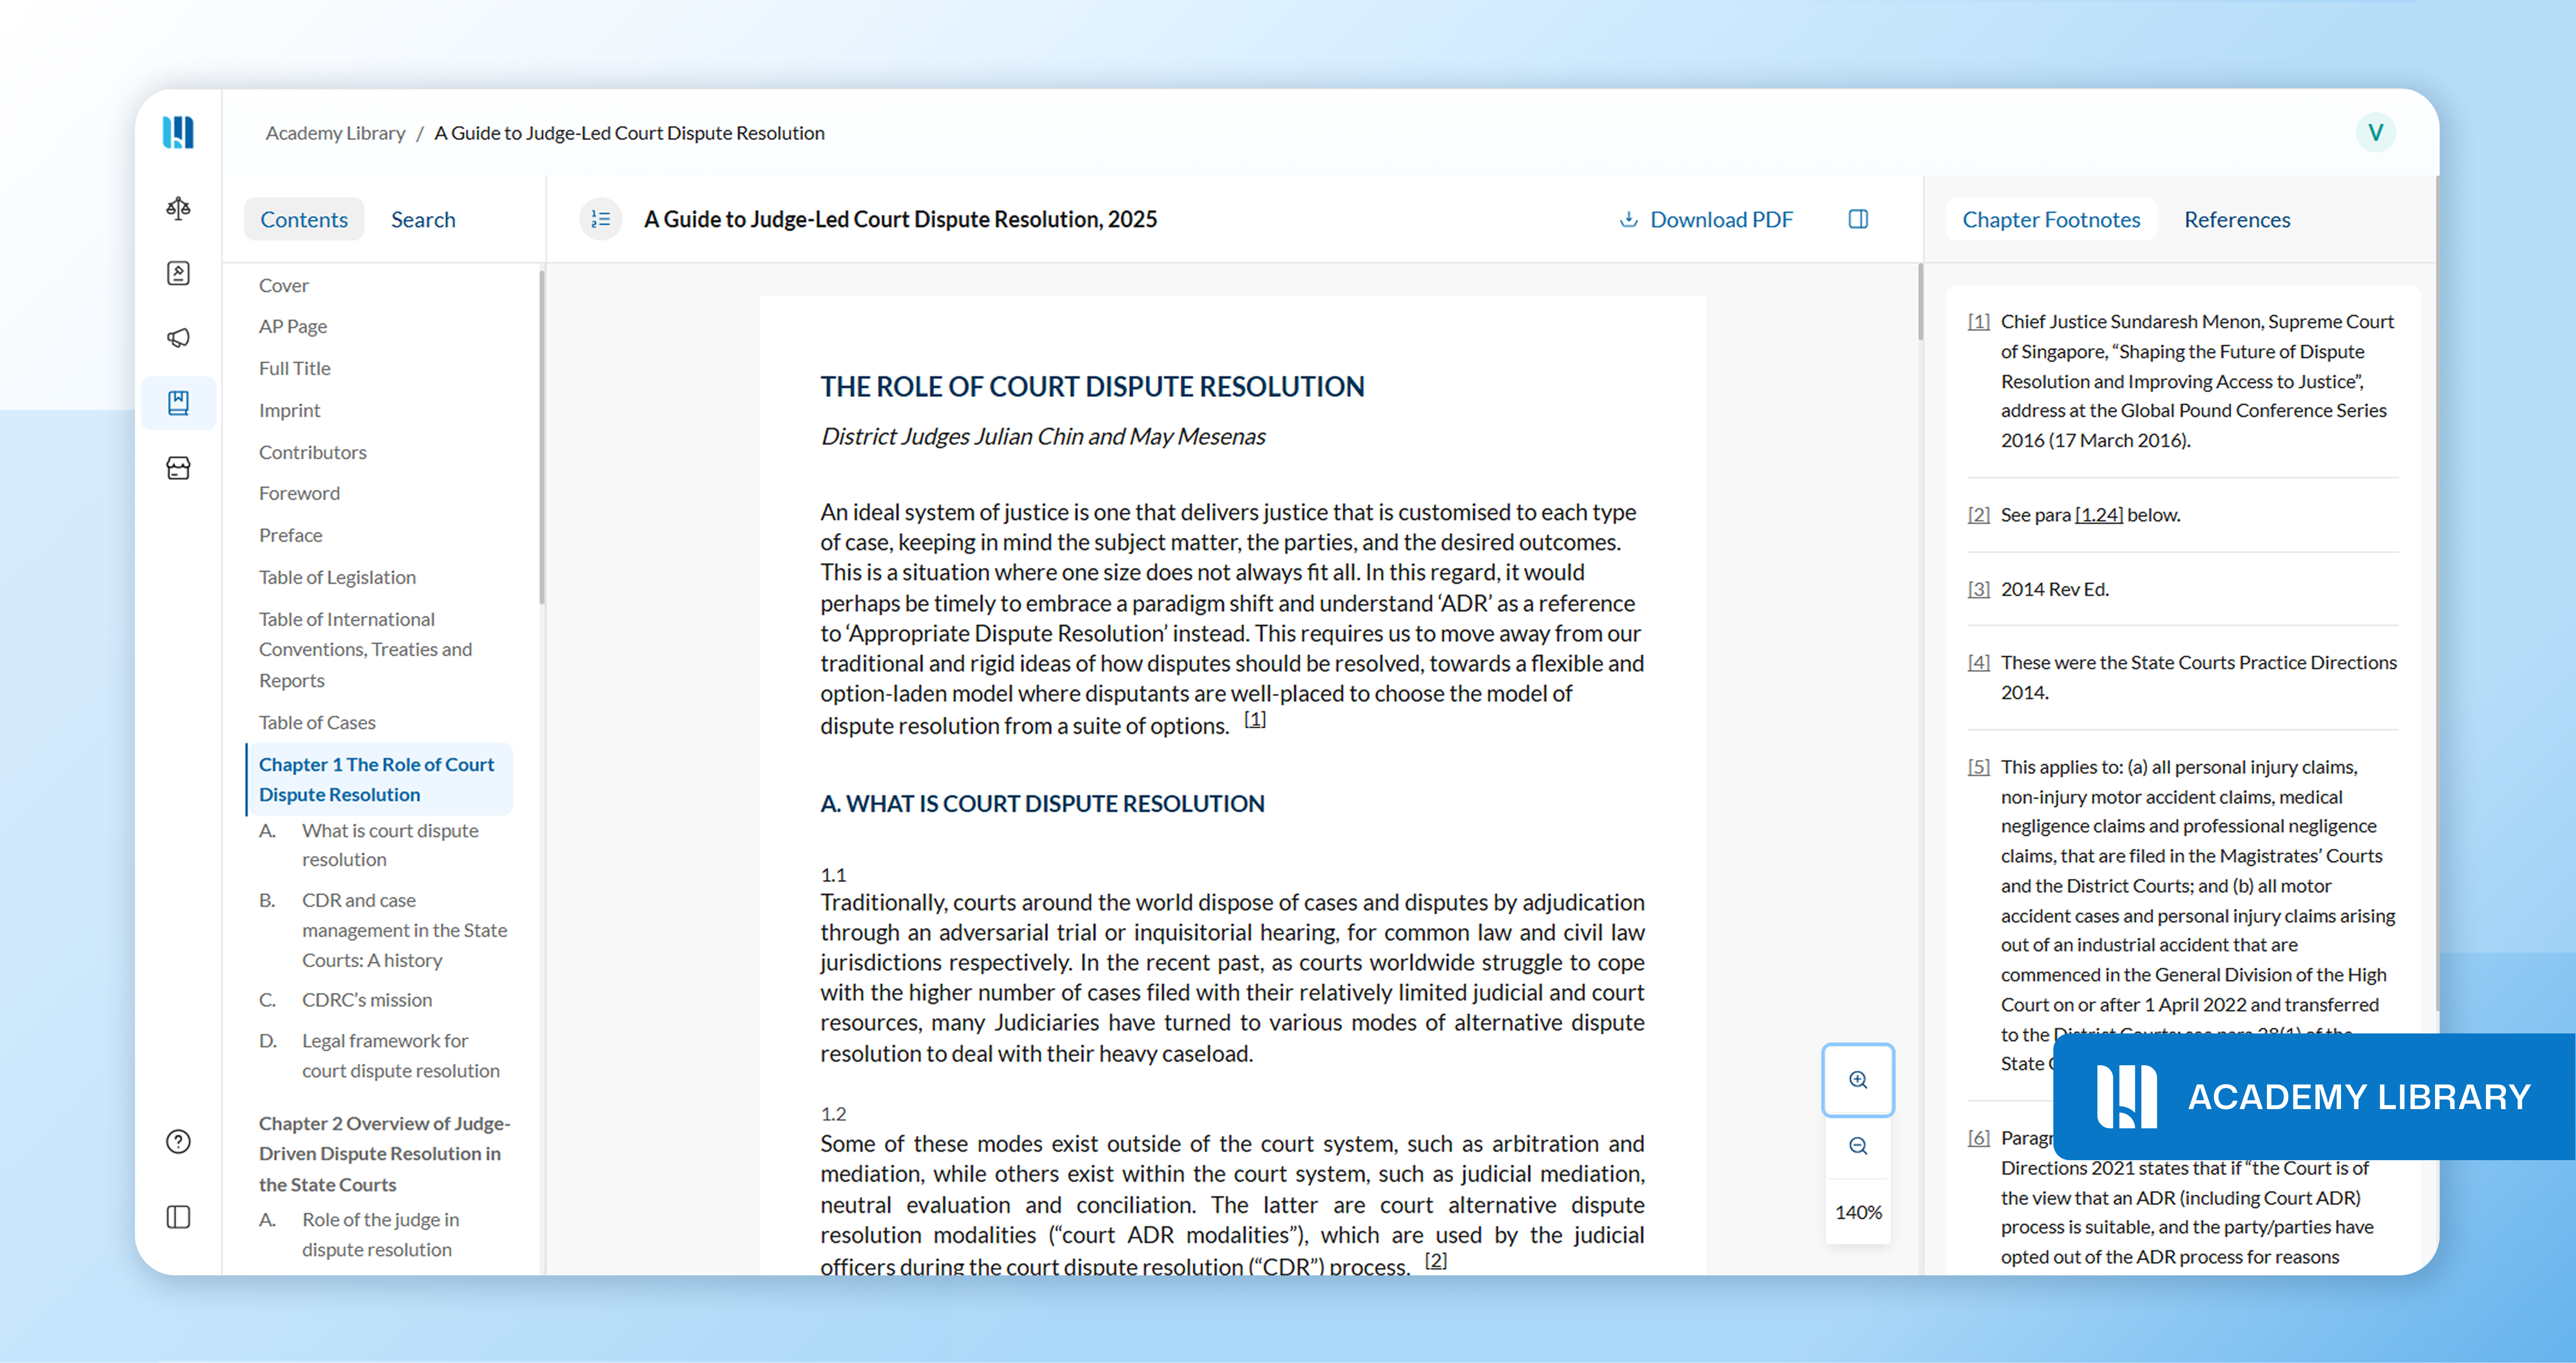
Task: Open Table of Legislation entry
Action: [x=338, y=577]
